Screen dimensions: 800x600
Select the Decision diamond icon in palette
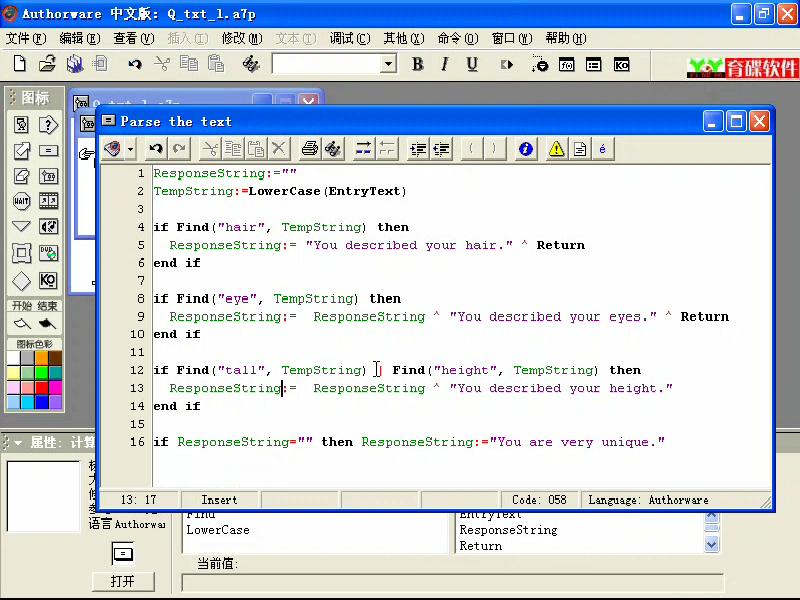21,280
